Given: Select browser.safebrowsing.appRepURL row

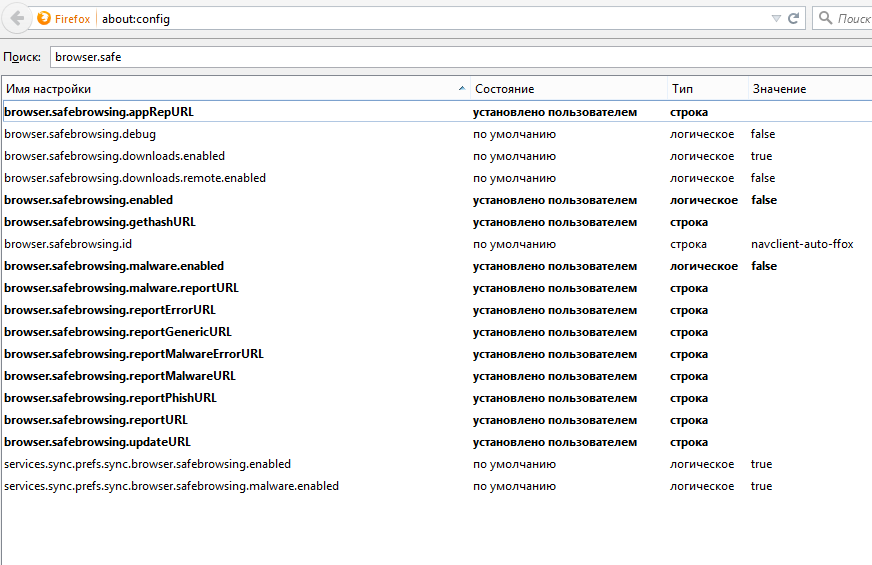Looking at the screenshot, I should [x=437, y=112].
